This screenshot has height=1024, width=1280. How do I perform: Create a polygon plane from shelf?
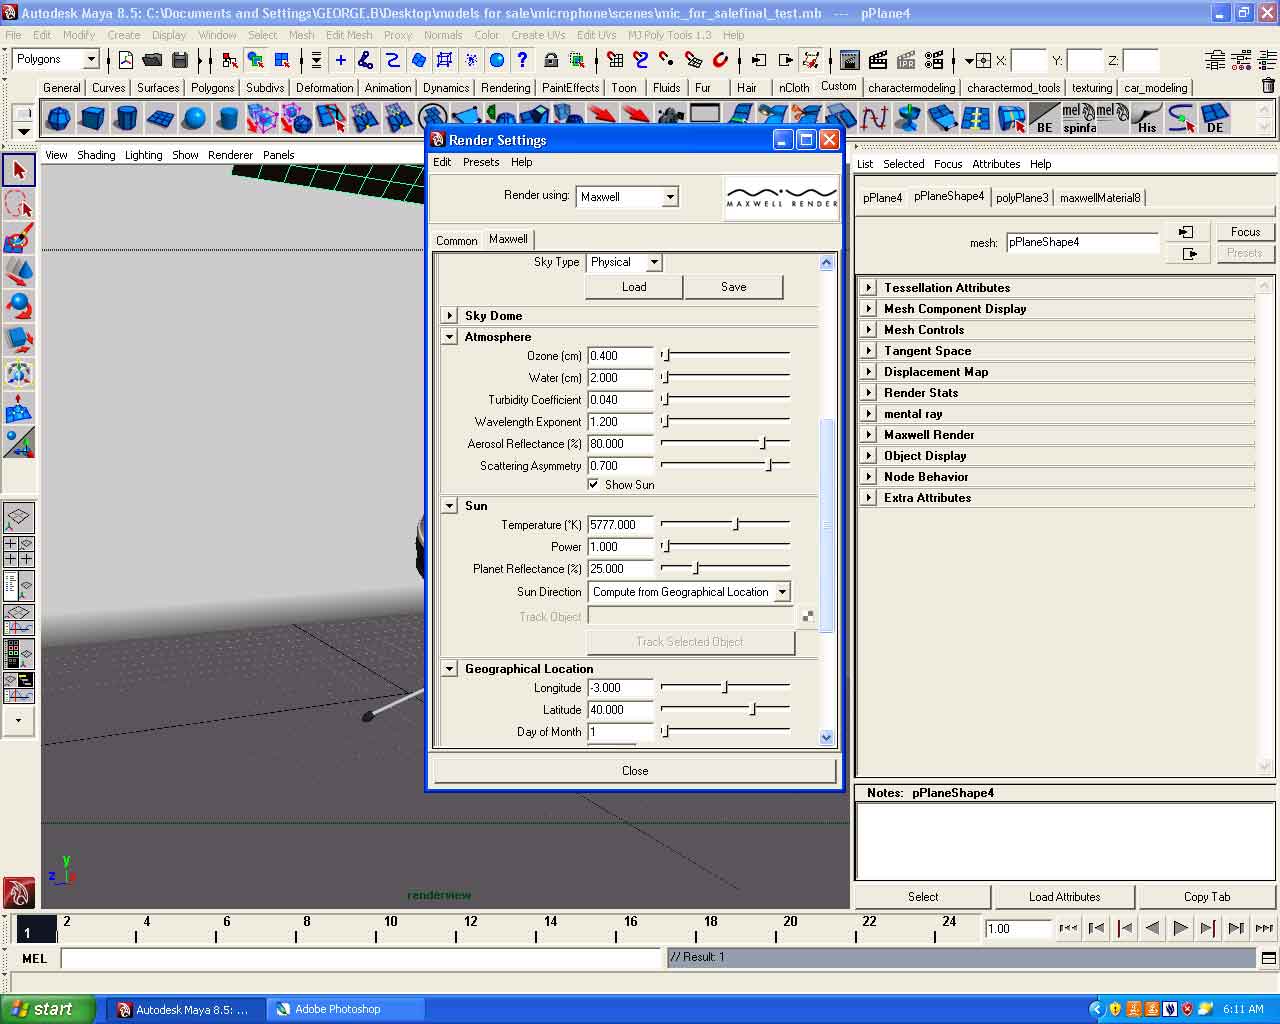160,119
